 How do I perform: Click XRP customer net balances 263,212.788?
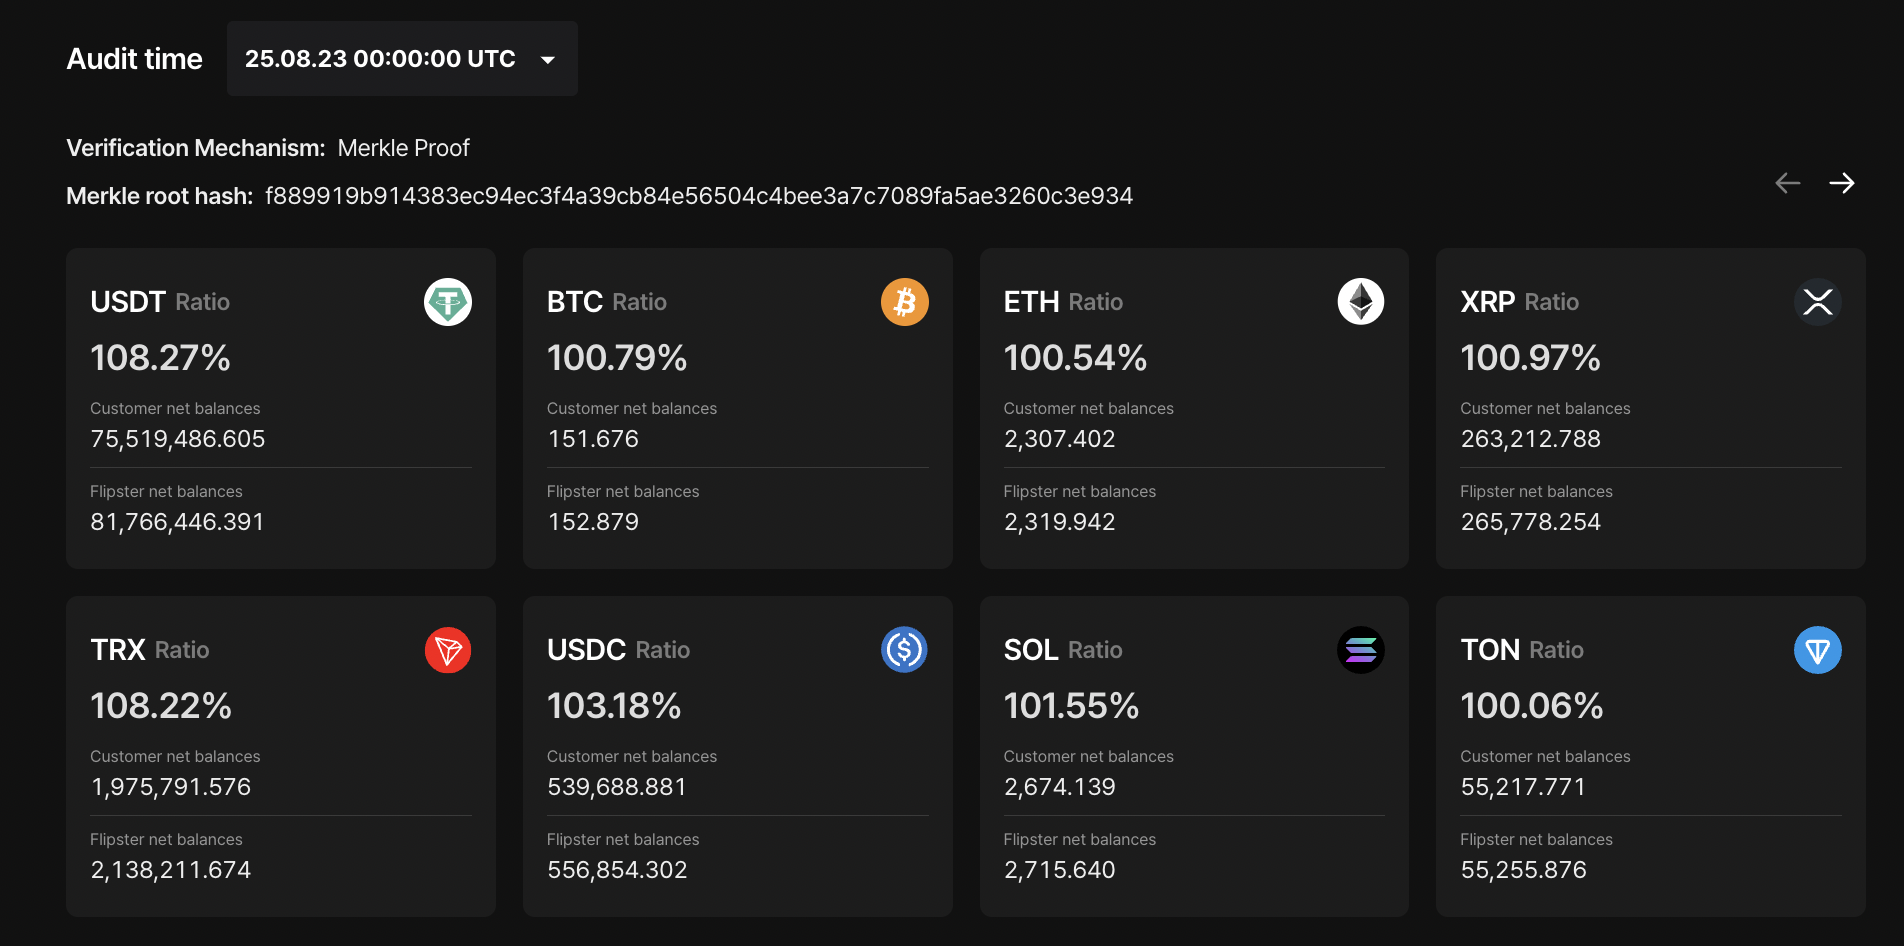pyautogui.click(x=1531, y=439)
